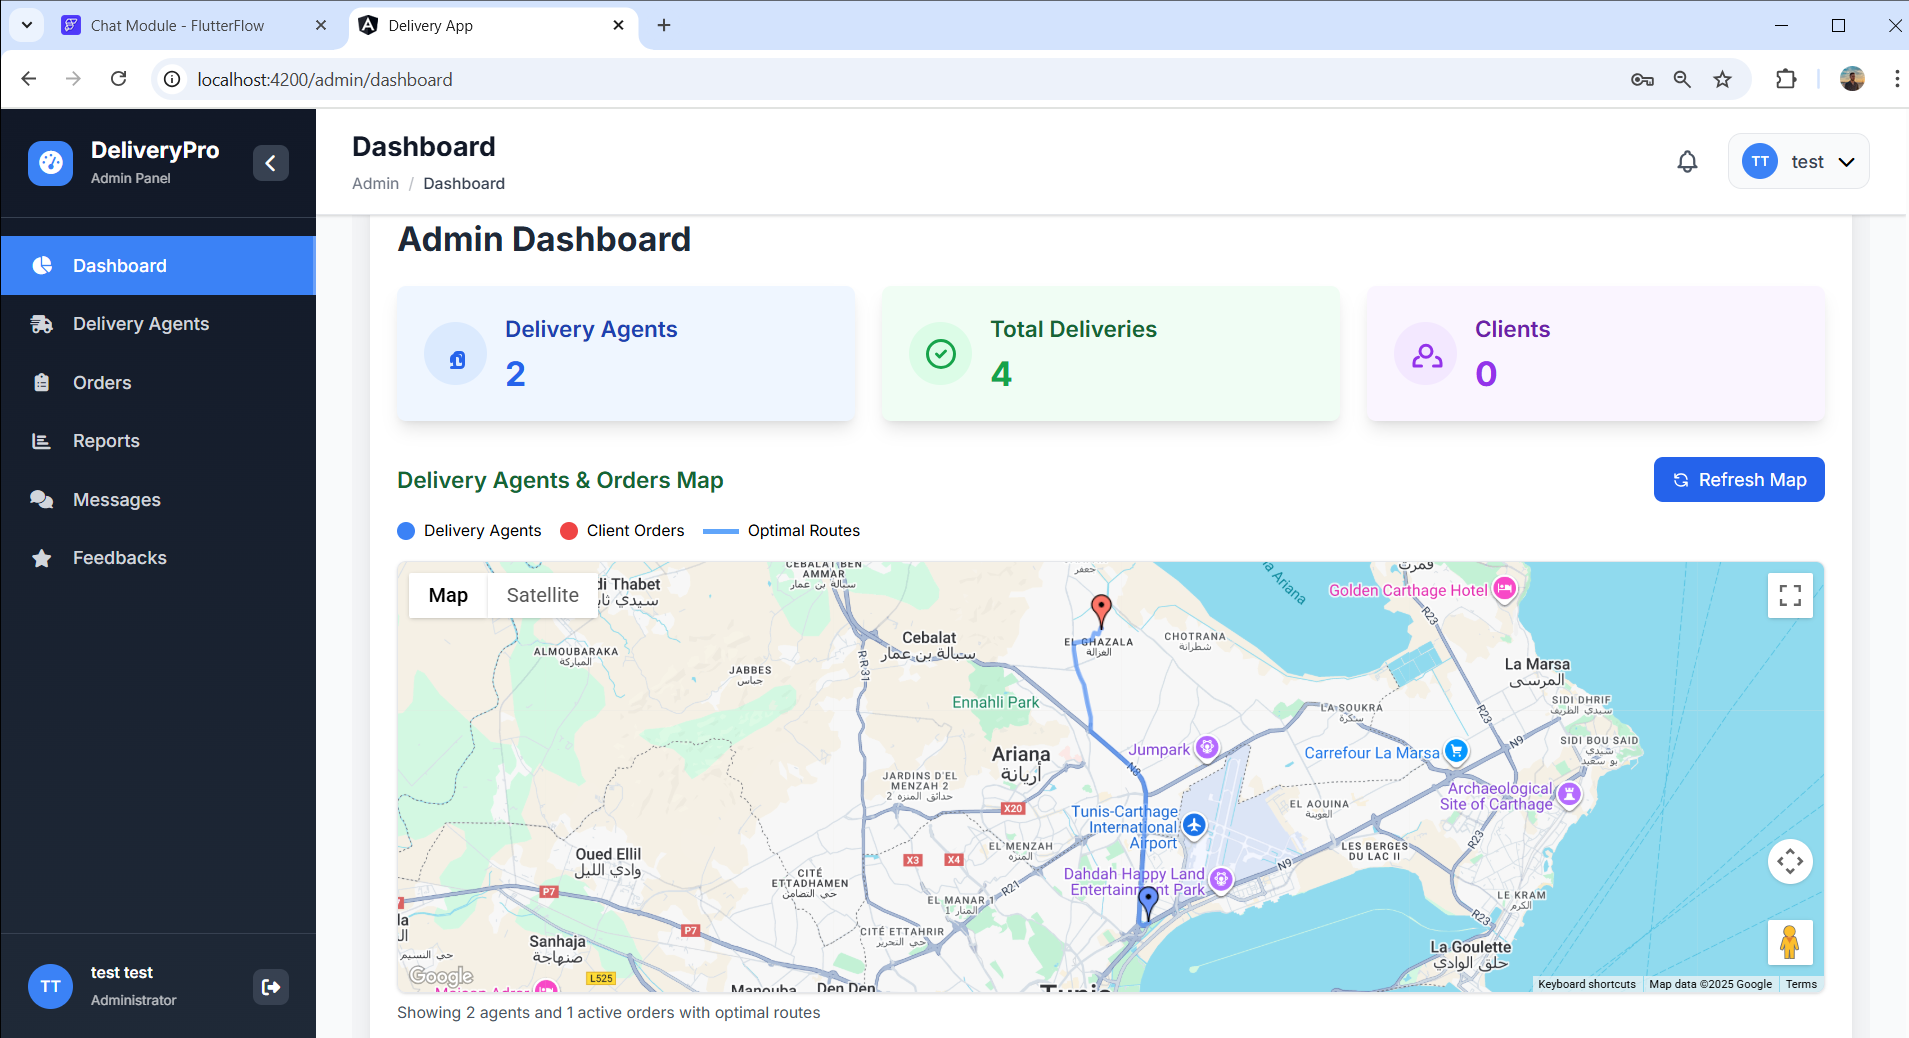Close the Delivery App tab
The width and height of the screenshot is (1909, 1038).
[618, 26]
